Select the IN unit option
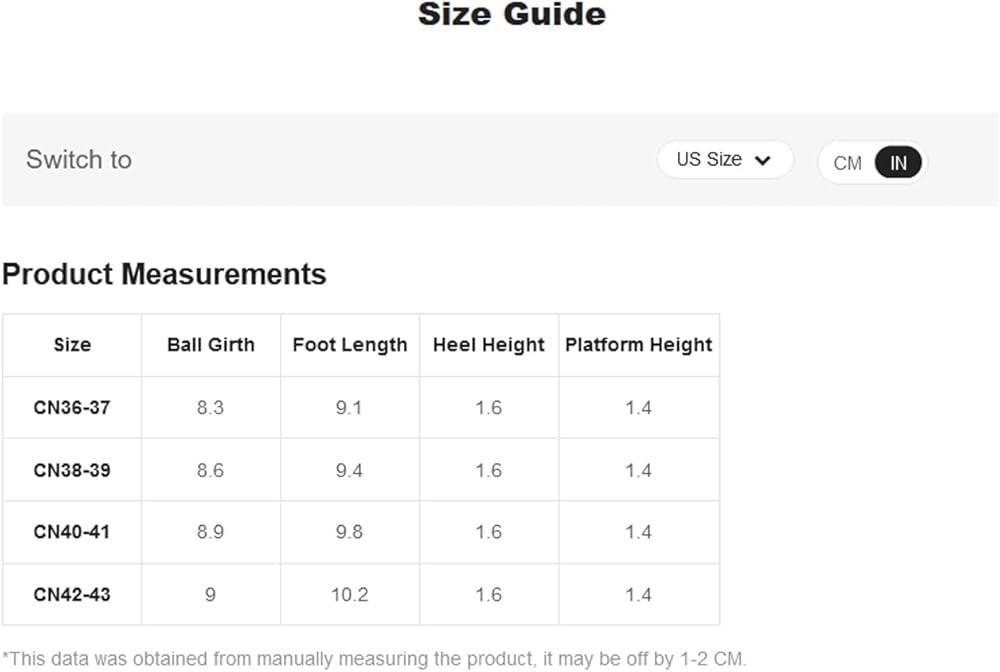This screenshot has width=1000, height=672. [898, 163]
